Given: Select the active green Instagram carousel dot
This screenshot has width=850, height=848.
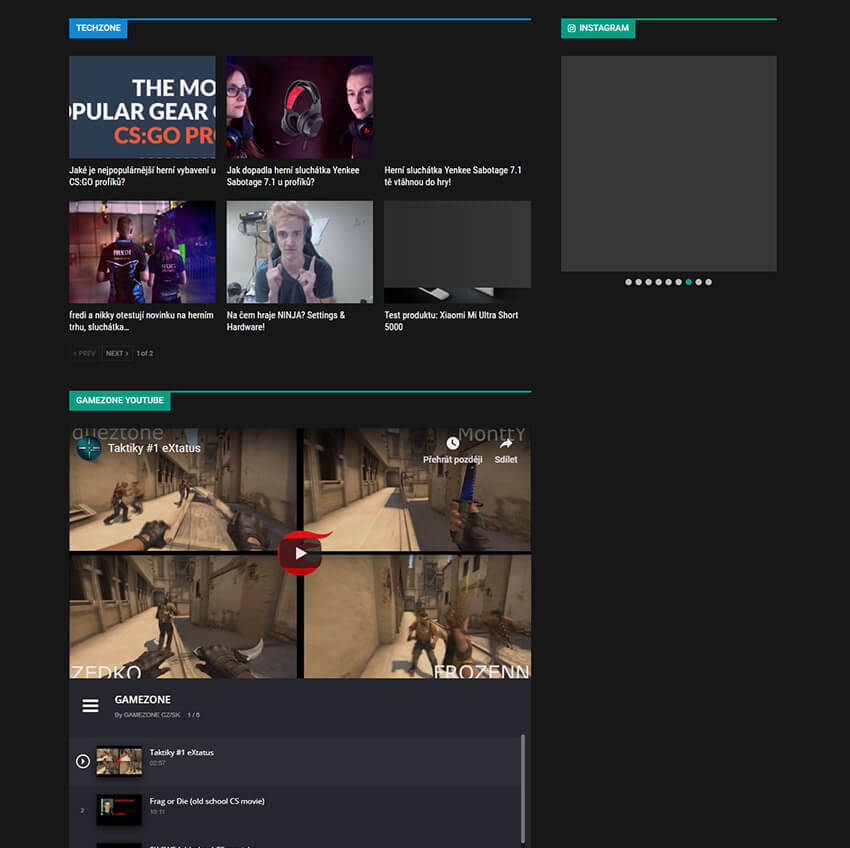Looking at the screenshot, I should [688, 282].
